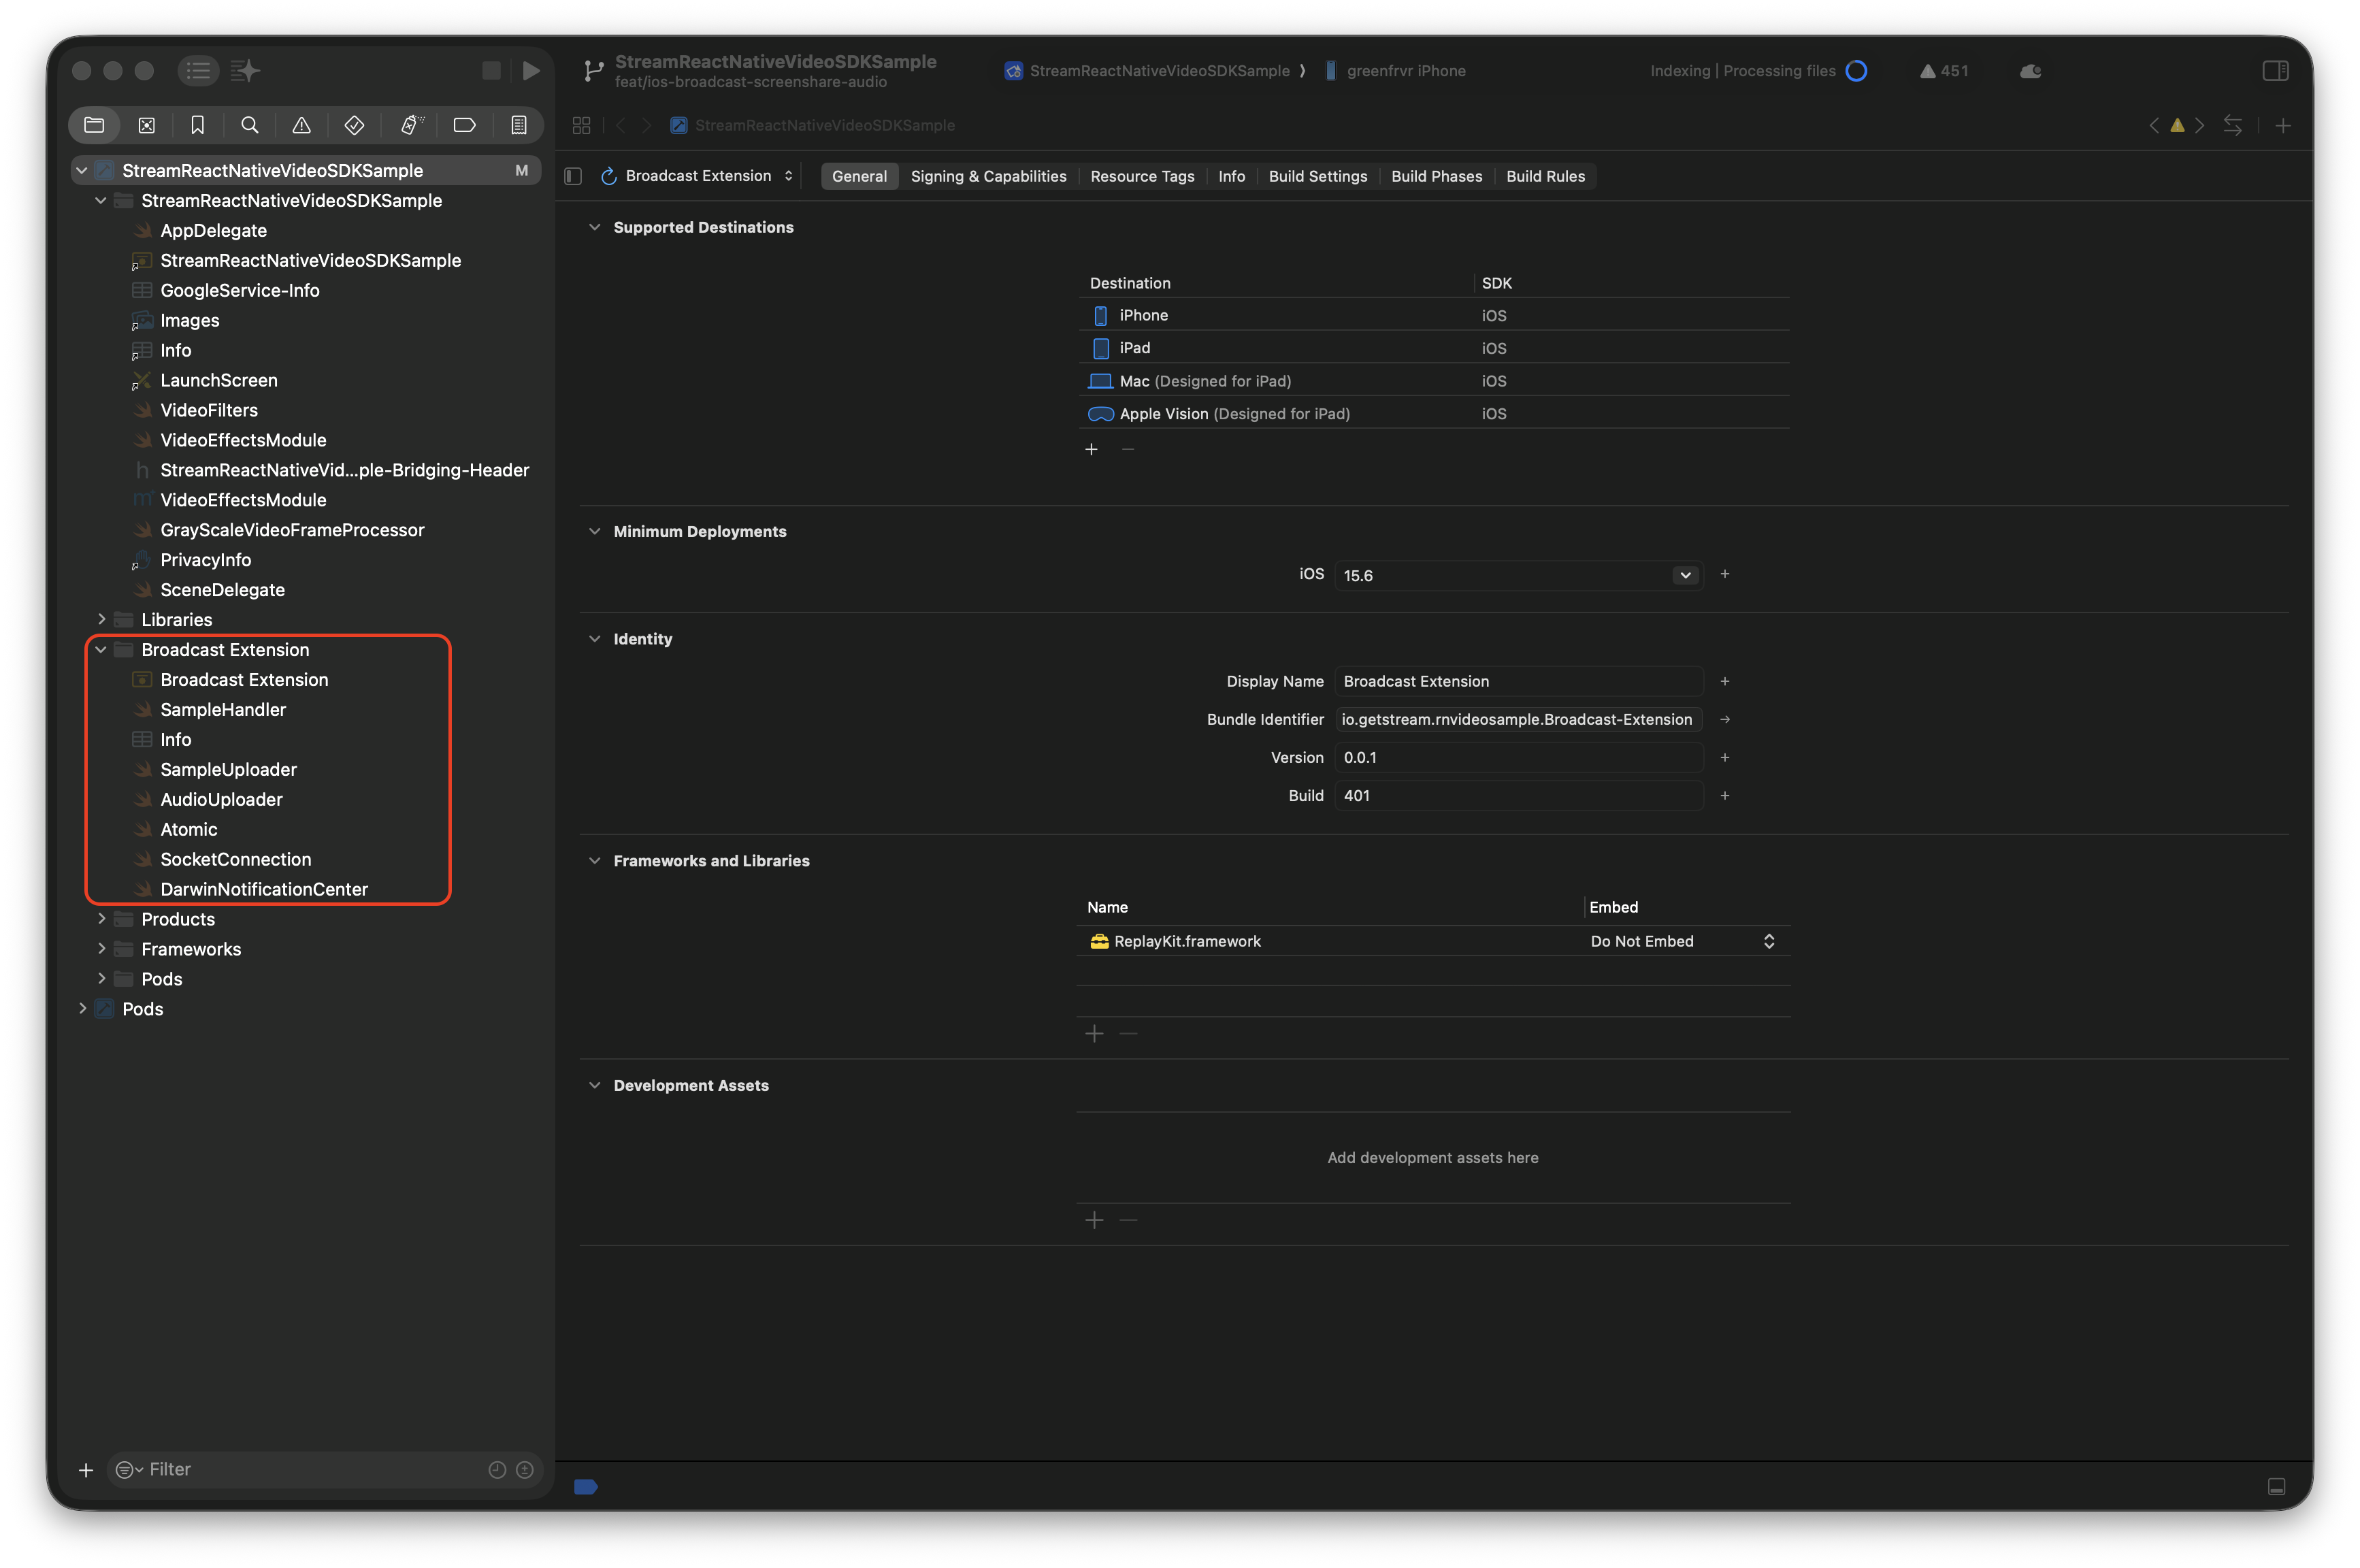Switch to the General tab

[x=859, y=176]
